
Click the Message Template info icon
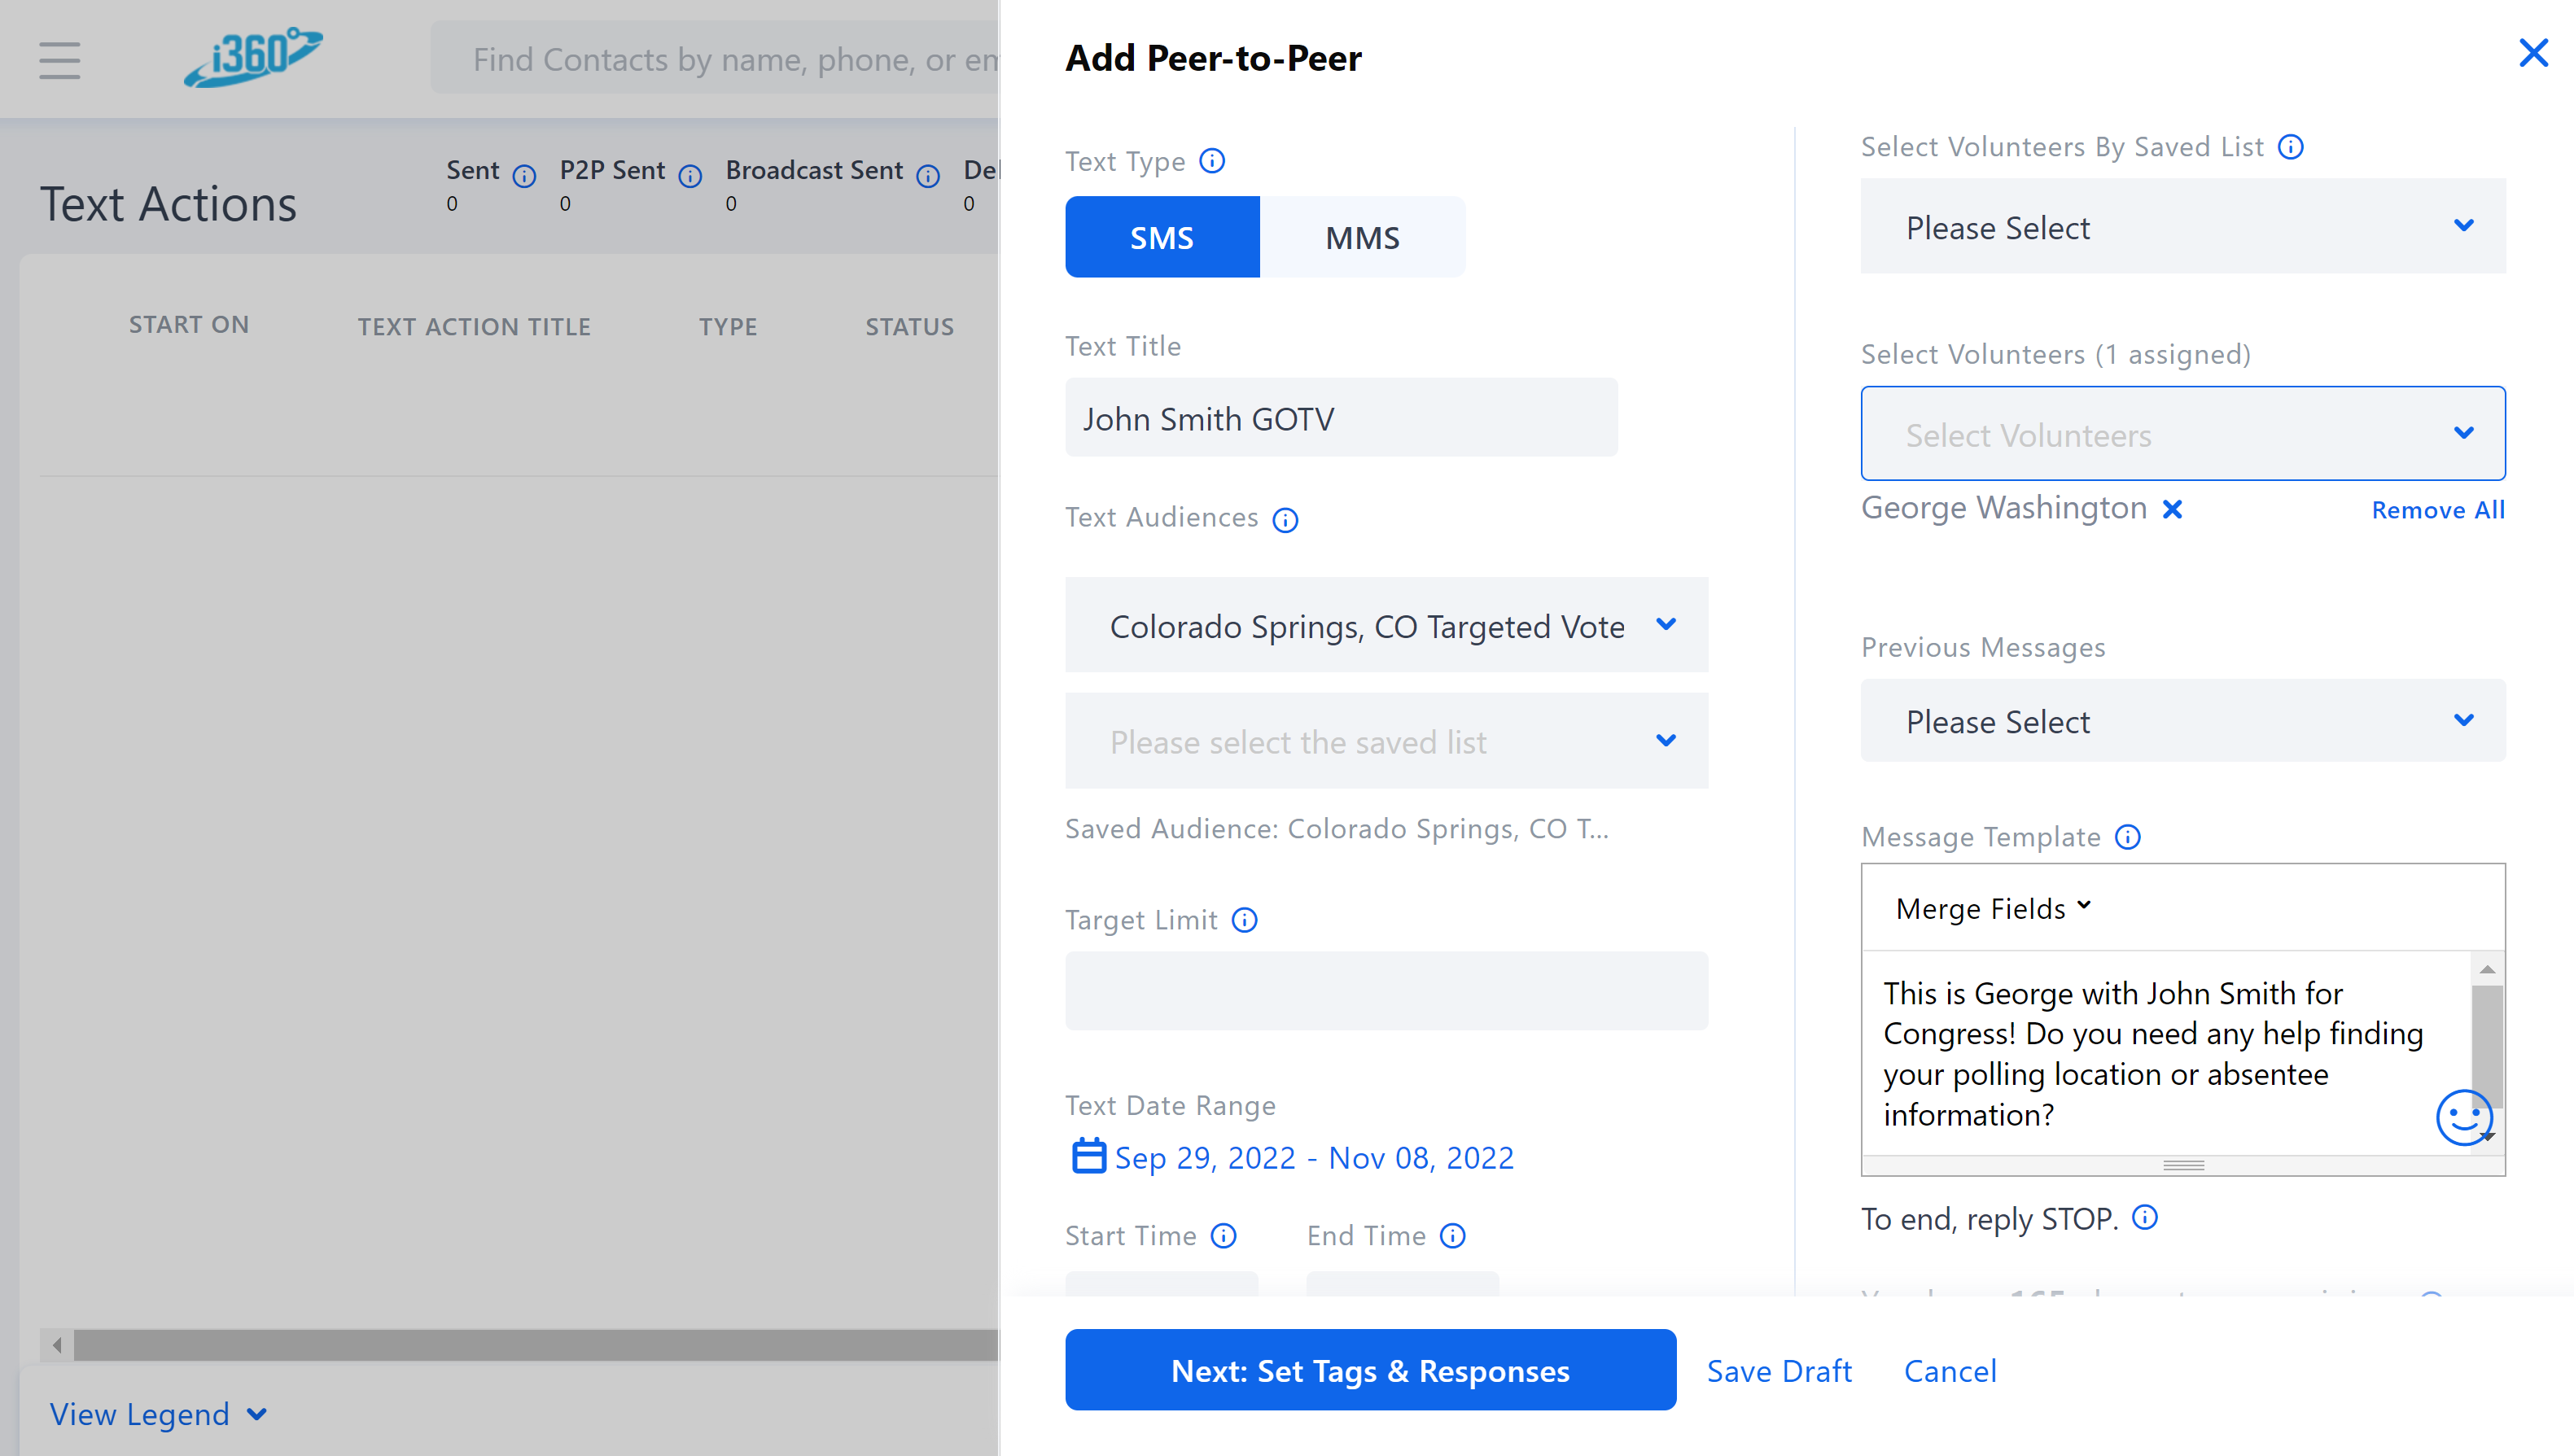click(x=2128, y=837)
